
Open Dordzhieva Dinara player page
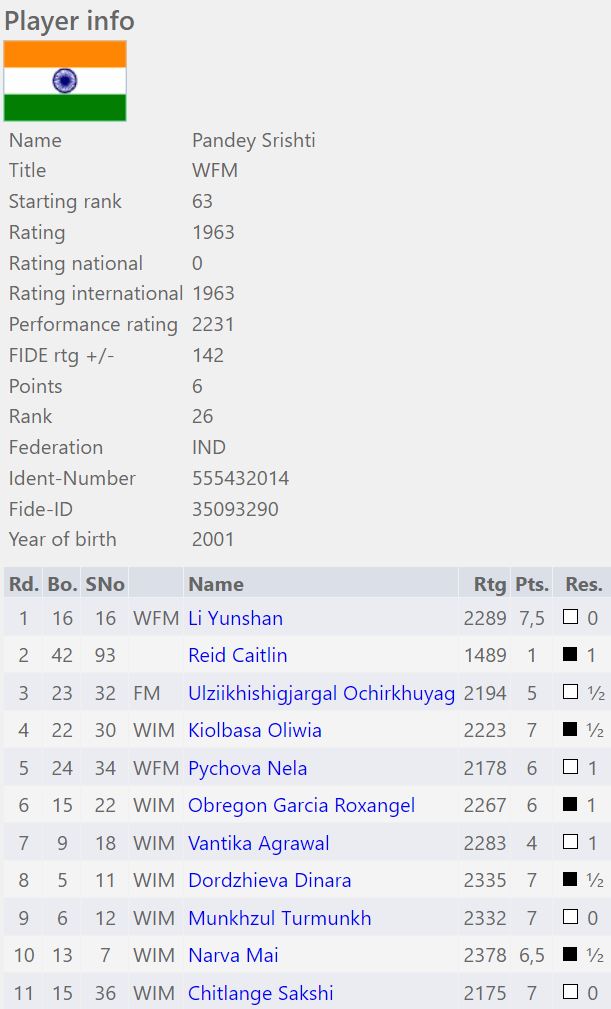pyautogui.click(x=269, y=881)
